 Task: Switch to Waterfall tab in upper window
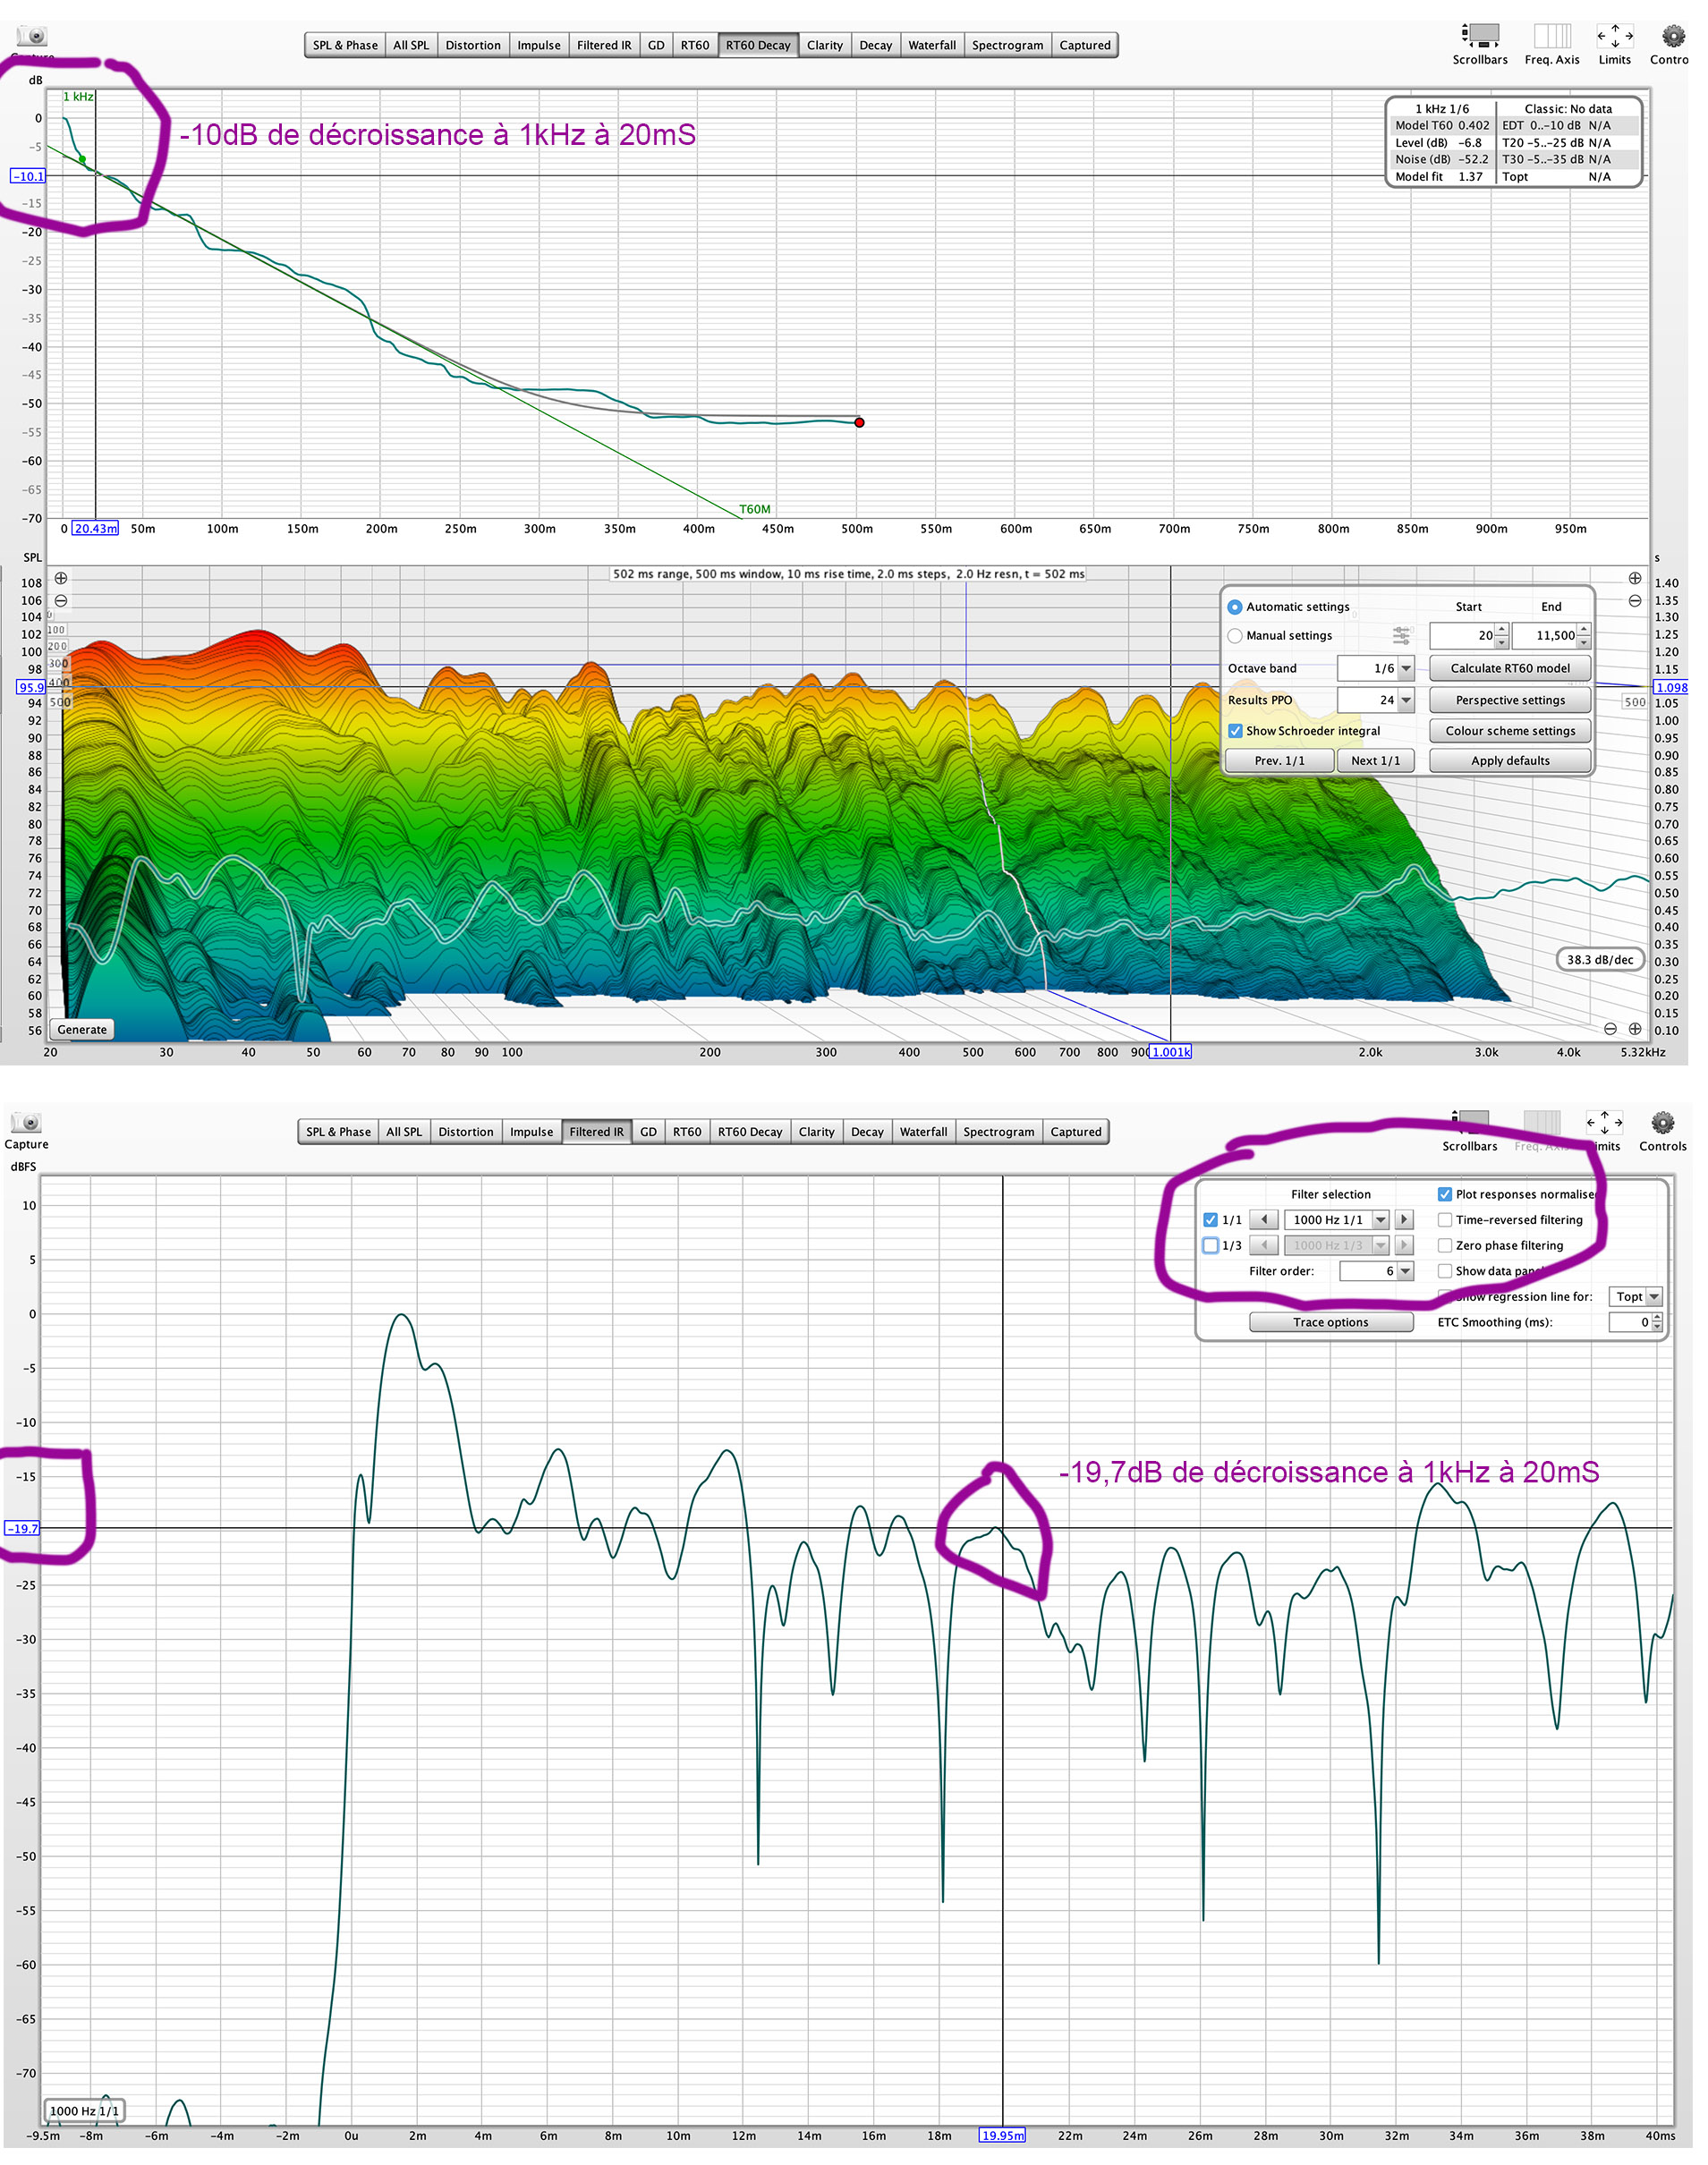tap(931, 45)
